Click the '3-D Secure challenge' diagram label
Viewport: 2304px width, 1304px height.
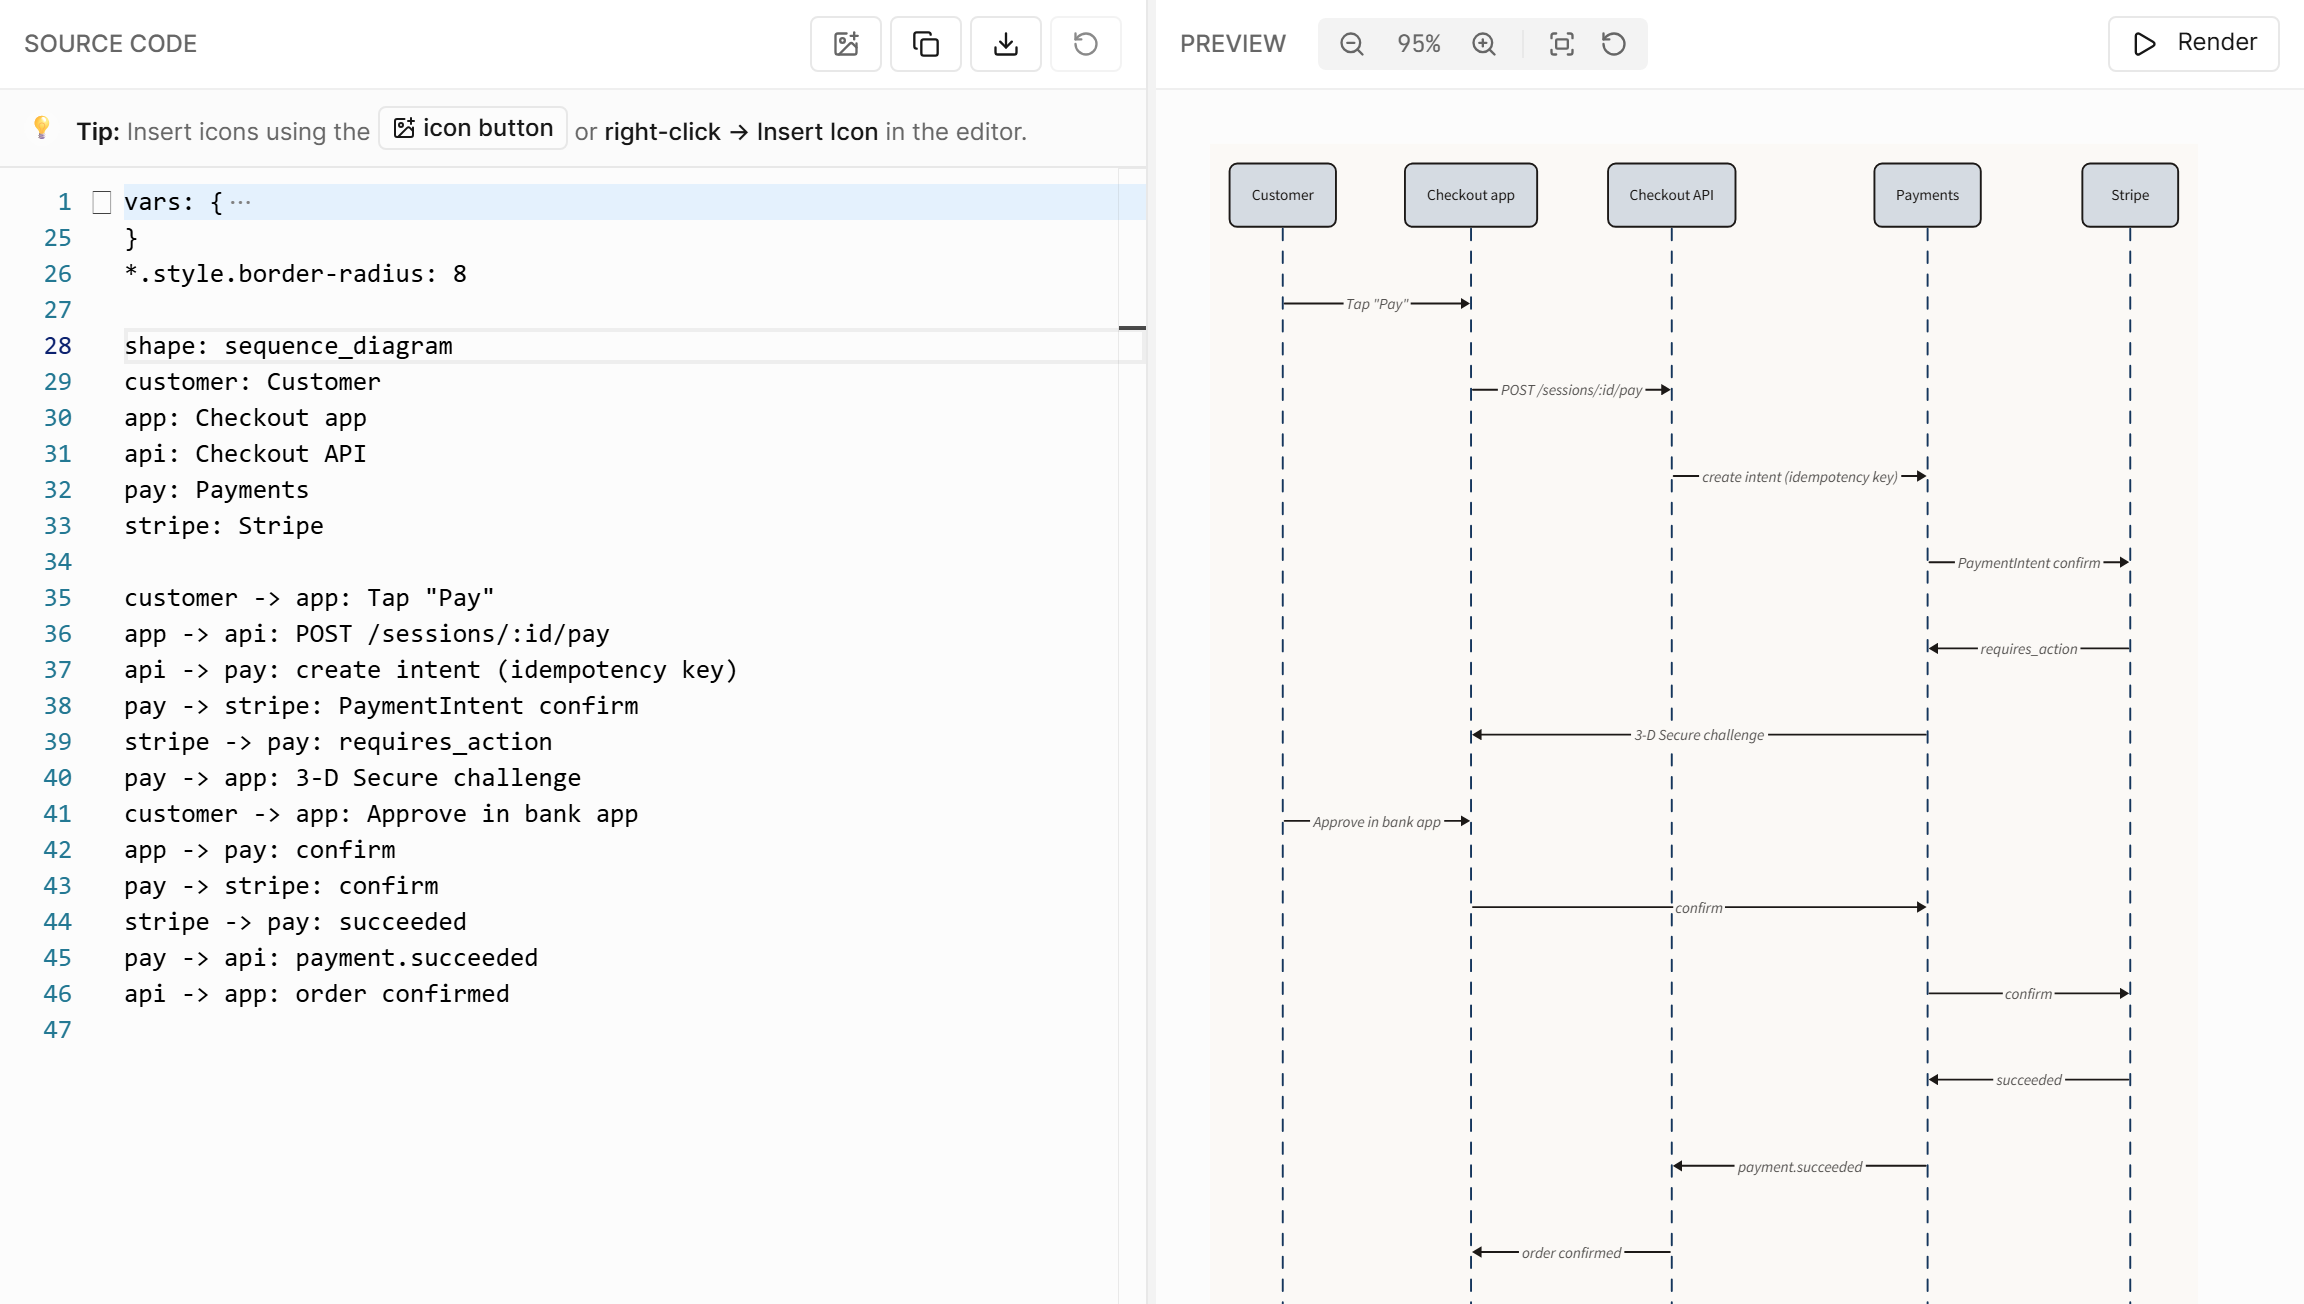1699,735
